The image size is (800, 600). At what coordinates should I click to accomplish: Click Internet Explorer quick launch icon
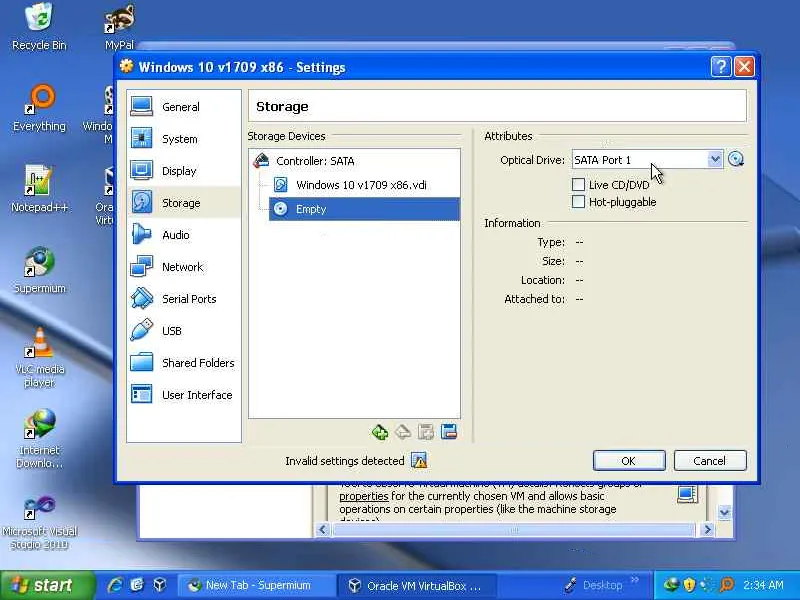tap(115, 585)
